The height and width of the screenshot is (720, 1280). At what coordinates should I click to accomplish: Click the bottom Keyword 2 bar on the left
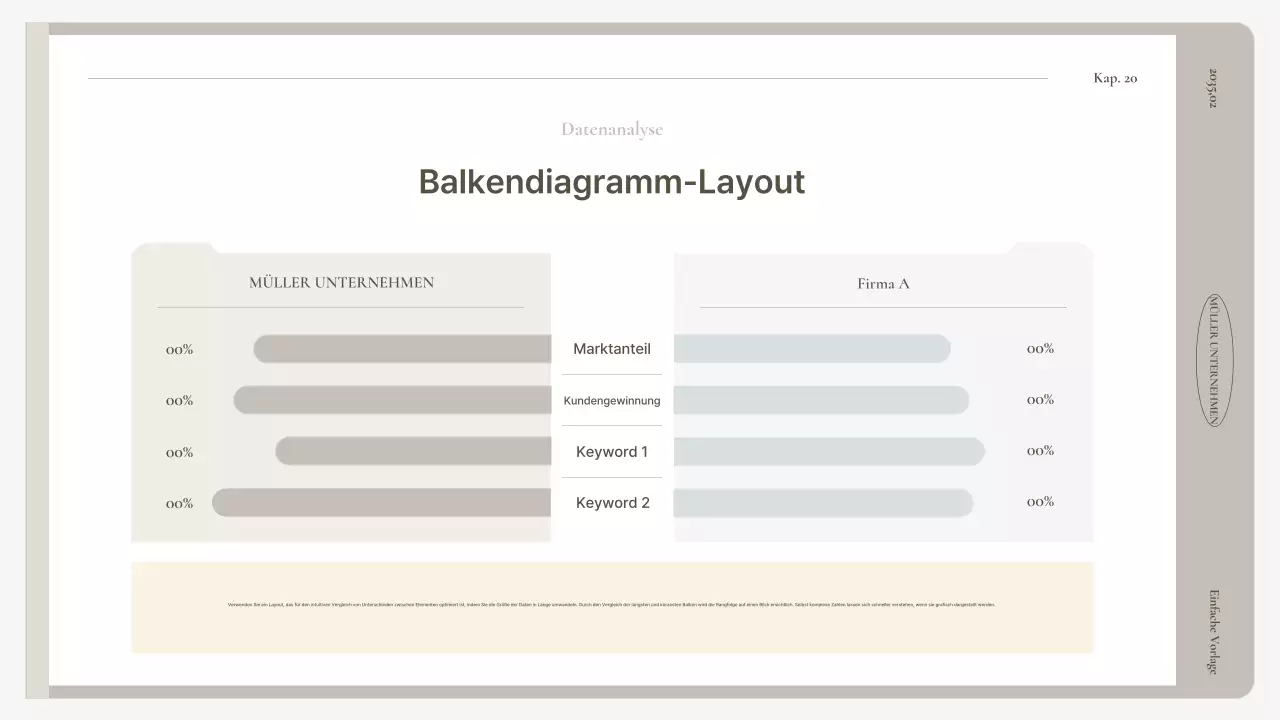(380, 502)
